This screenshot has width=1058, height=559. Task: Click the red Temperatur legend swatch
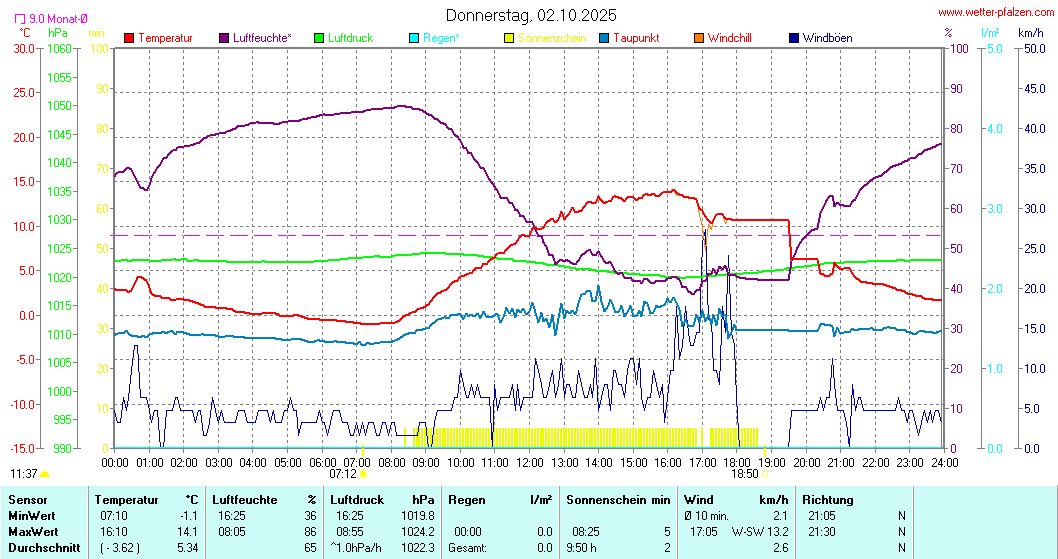tap(129, 38)
